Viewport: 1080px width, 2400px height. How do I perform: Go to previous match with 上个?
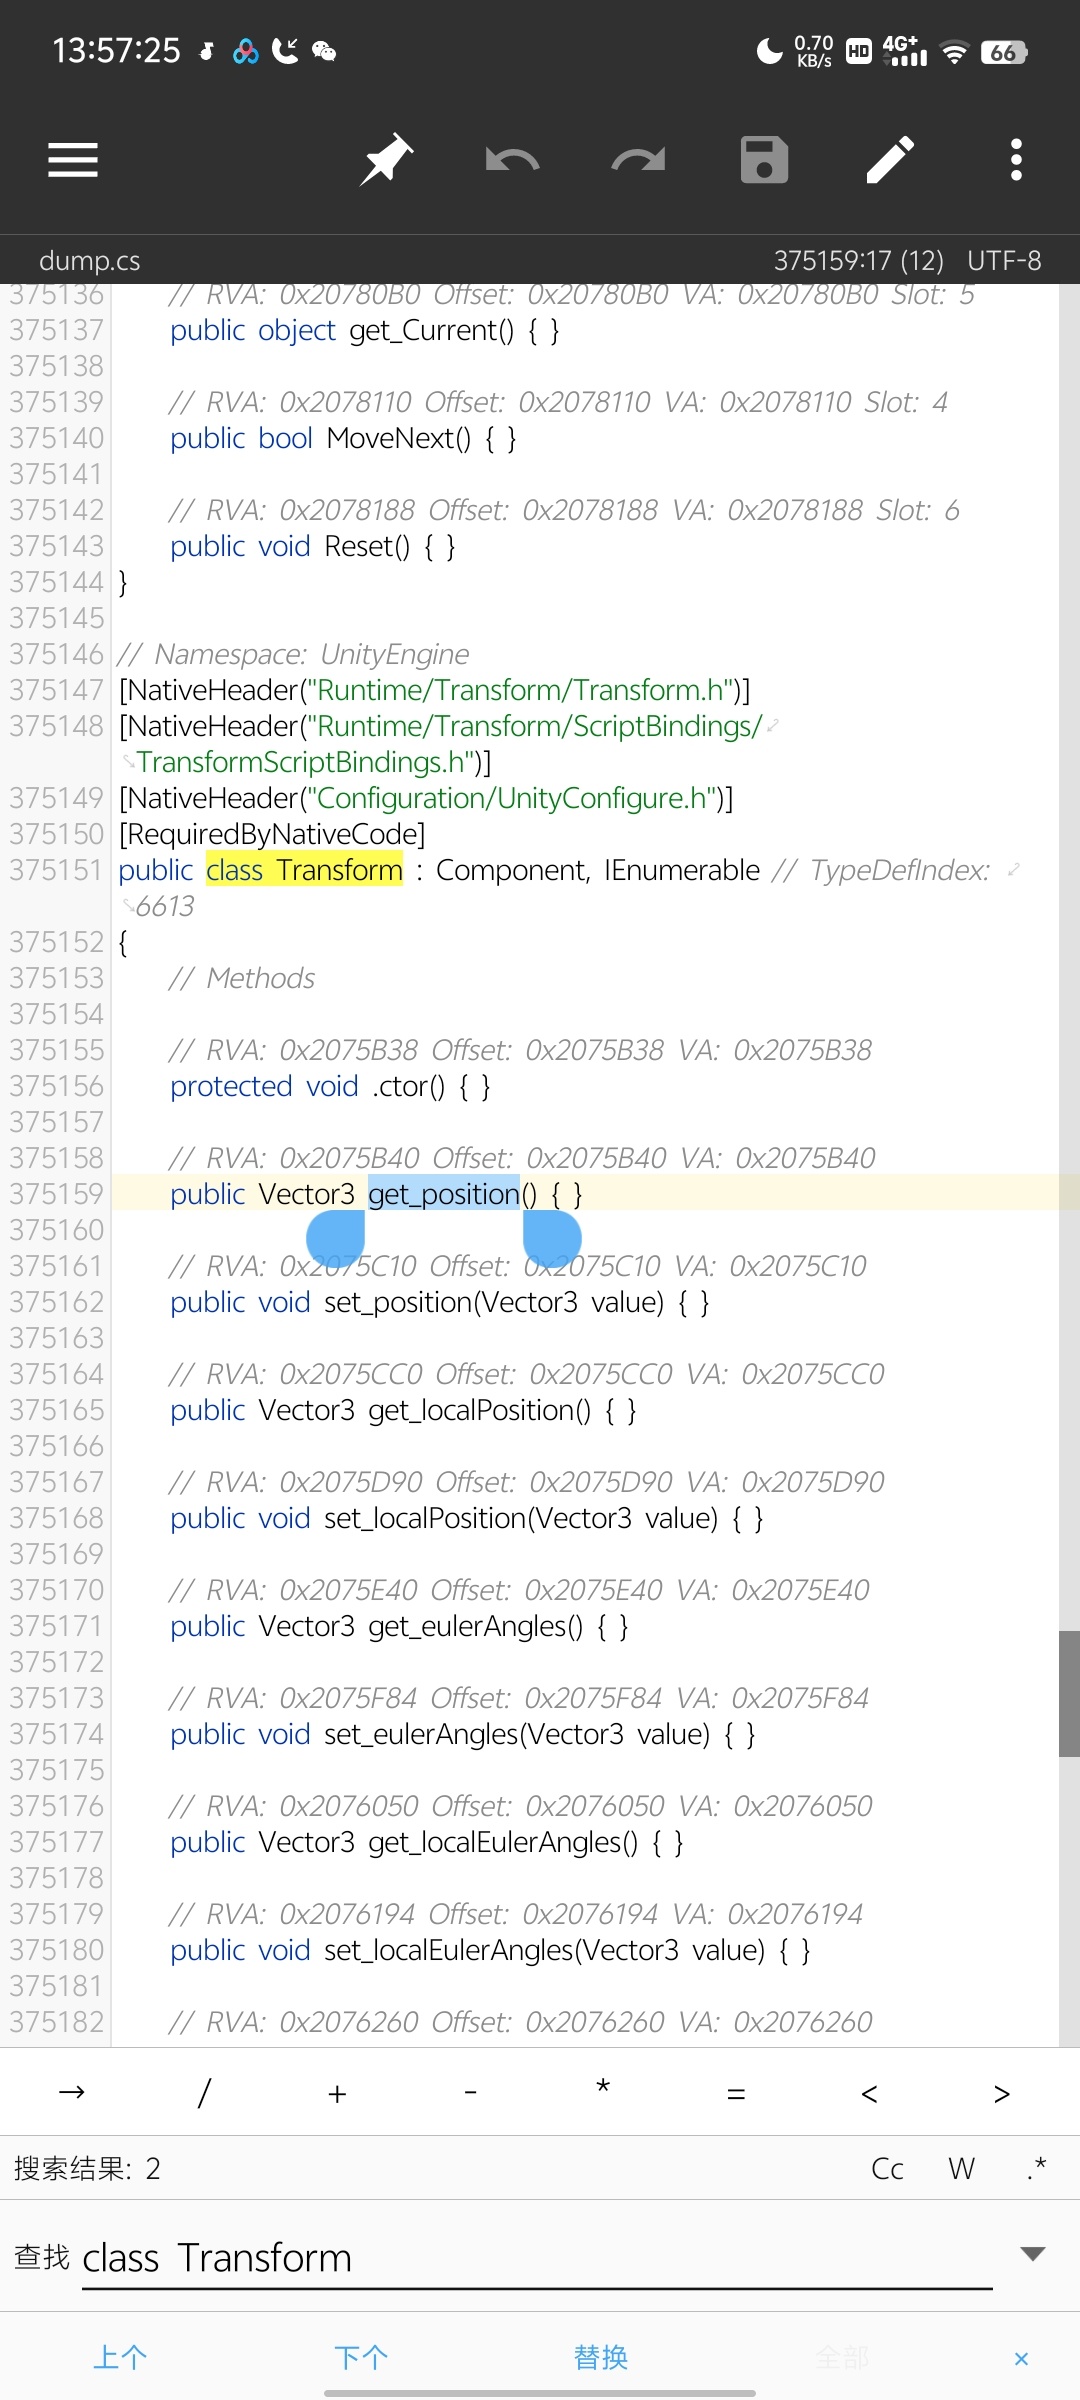120,2358
